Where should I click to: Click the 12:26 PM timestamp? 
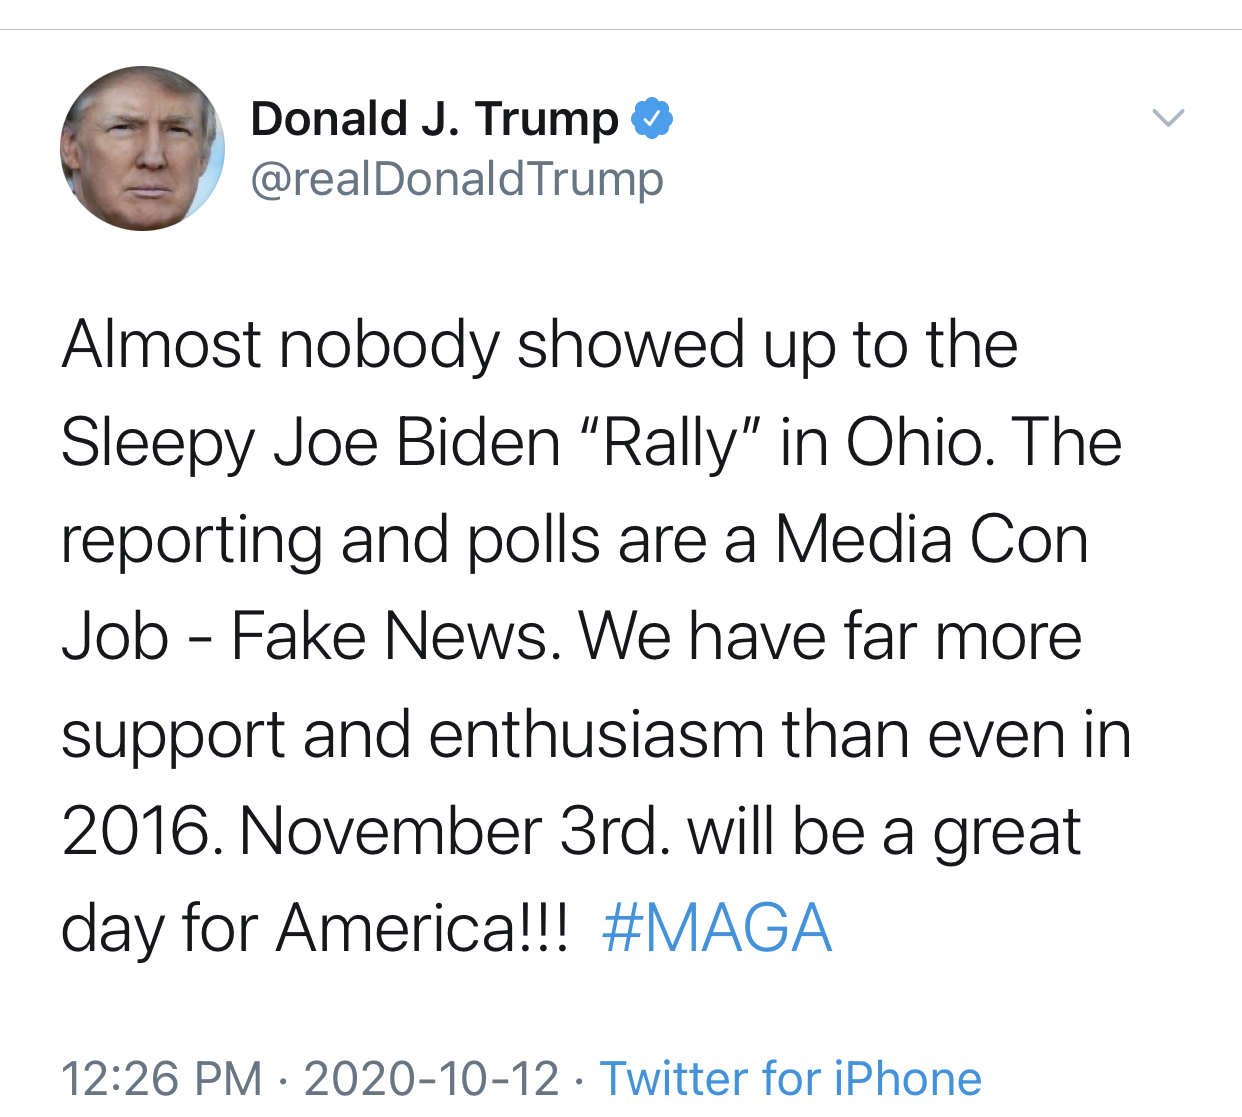click(x=161, y=1078)
